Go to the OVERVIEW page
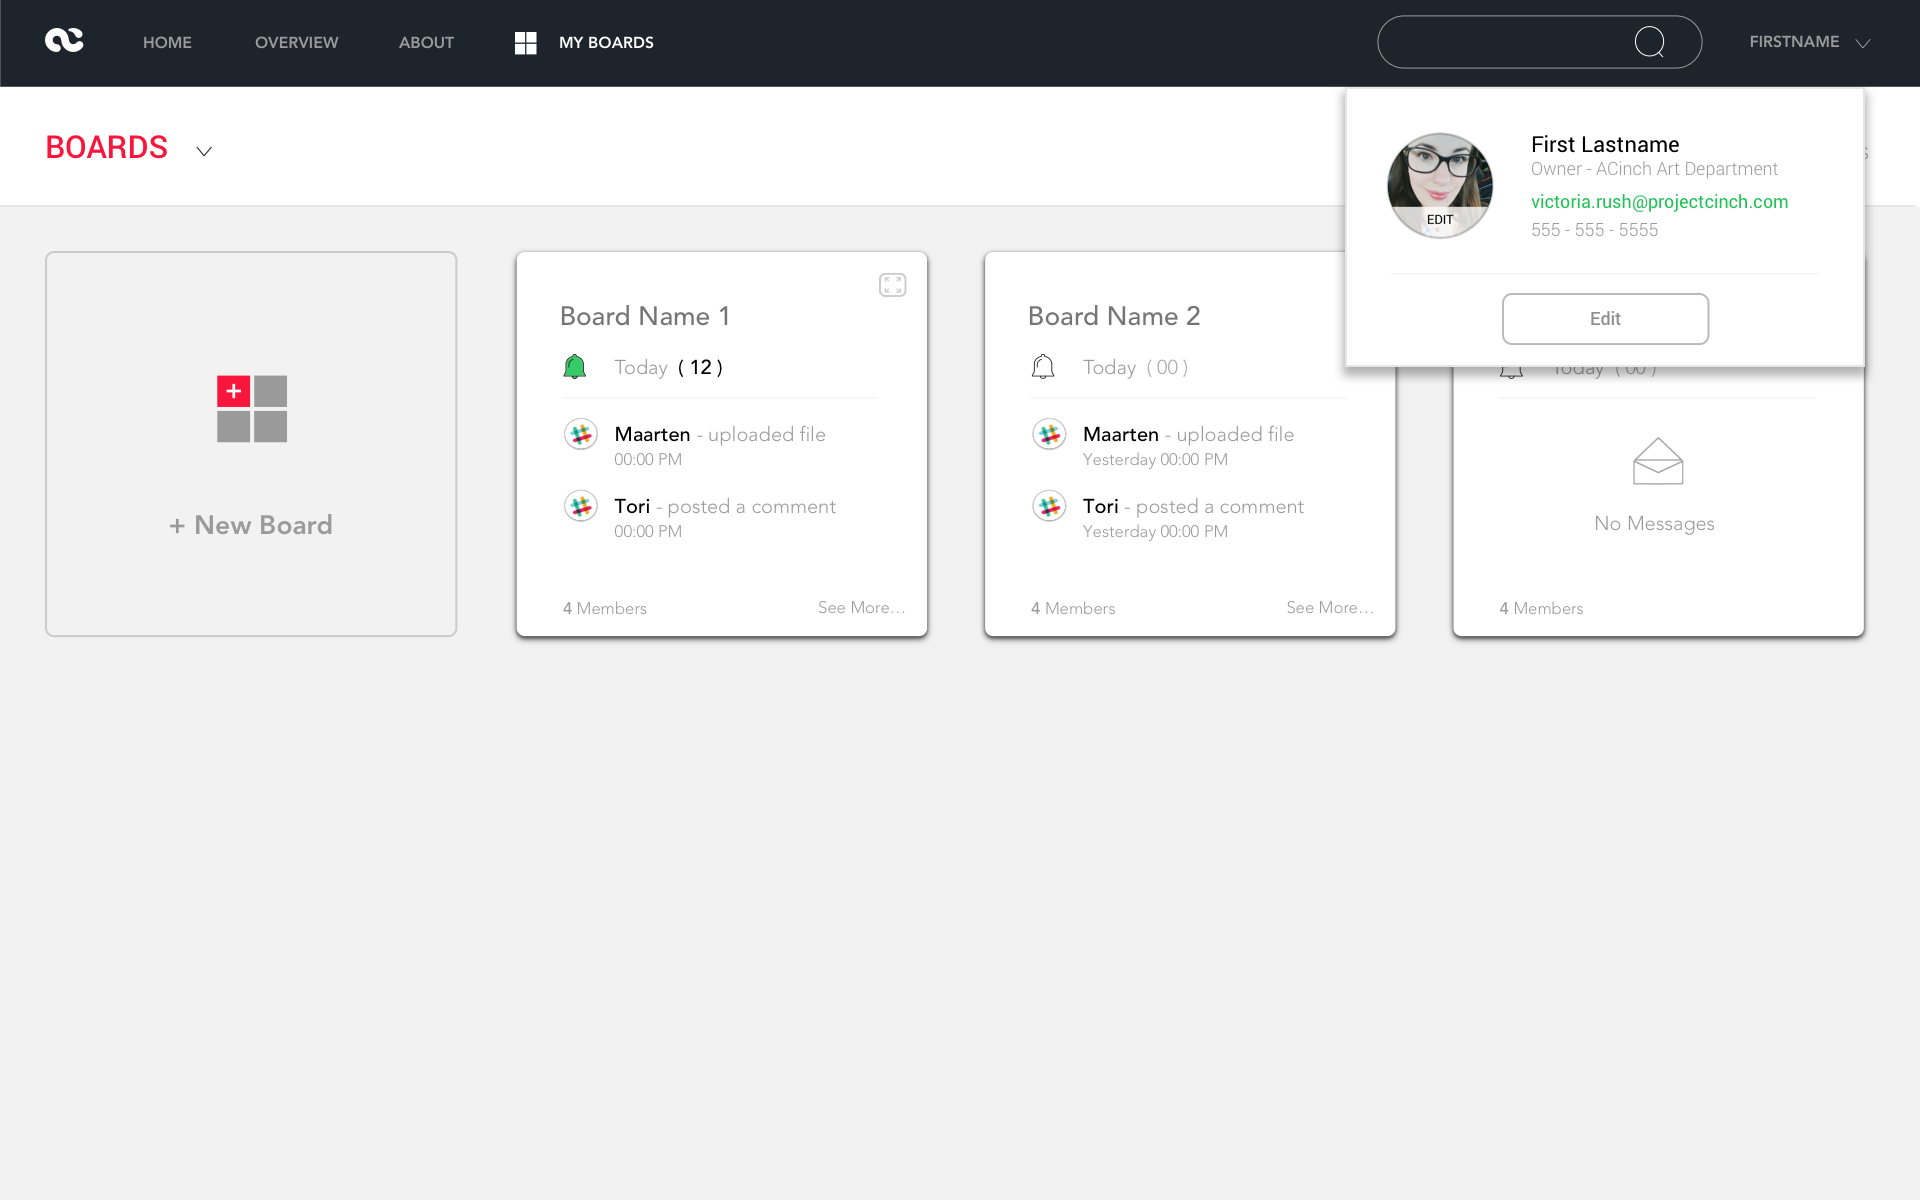The height and width of the screenshot is (1200, 1920). [296, 42]
